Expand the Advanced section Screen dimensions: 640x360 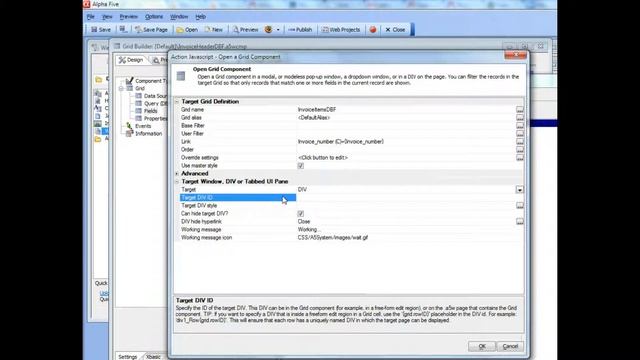pos(177,173)
